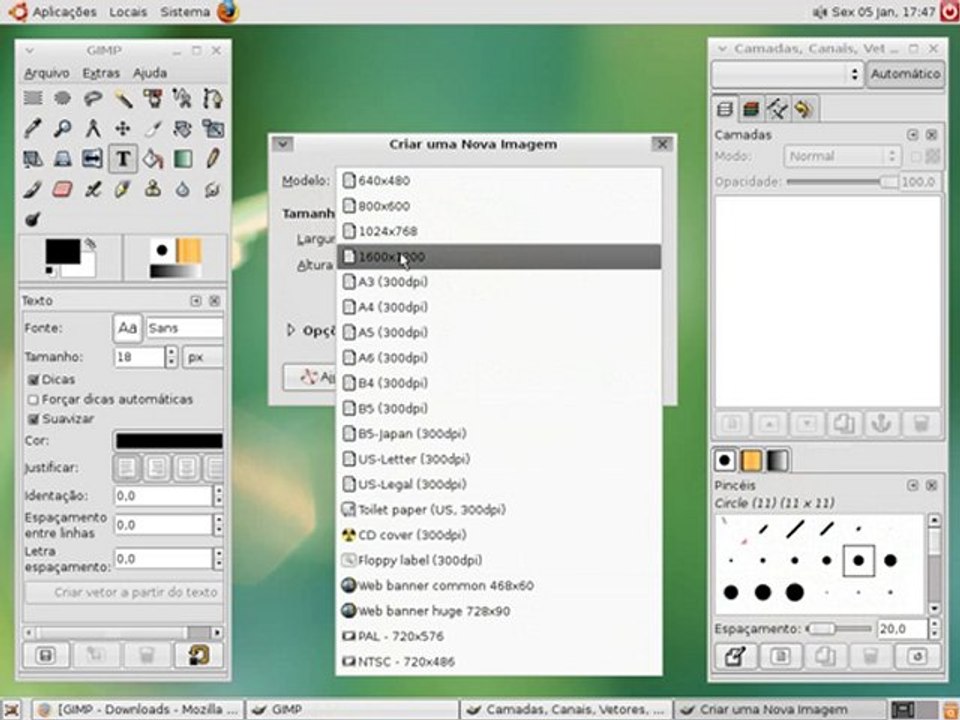Adjust the Opacidade slider
The width and height of the screenshot is (960, 720).
coord(842,182)
